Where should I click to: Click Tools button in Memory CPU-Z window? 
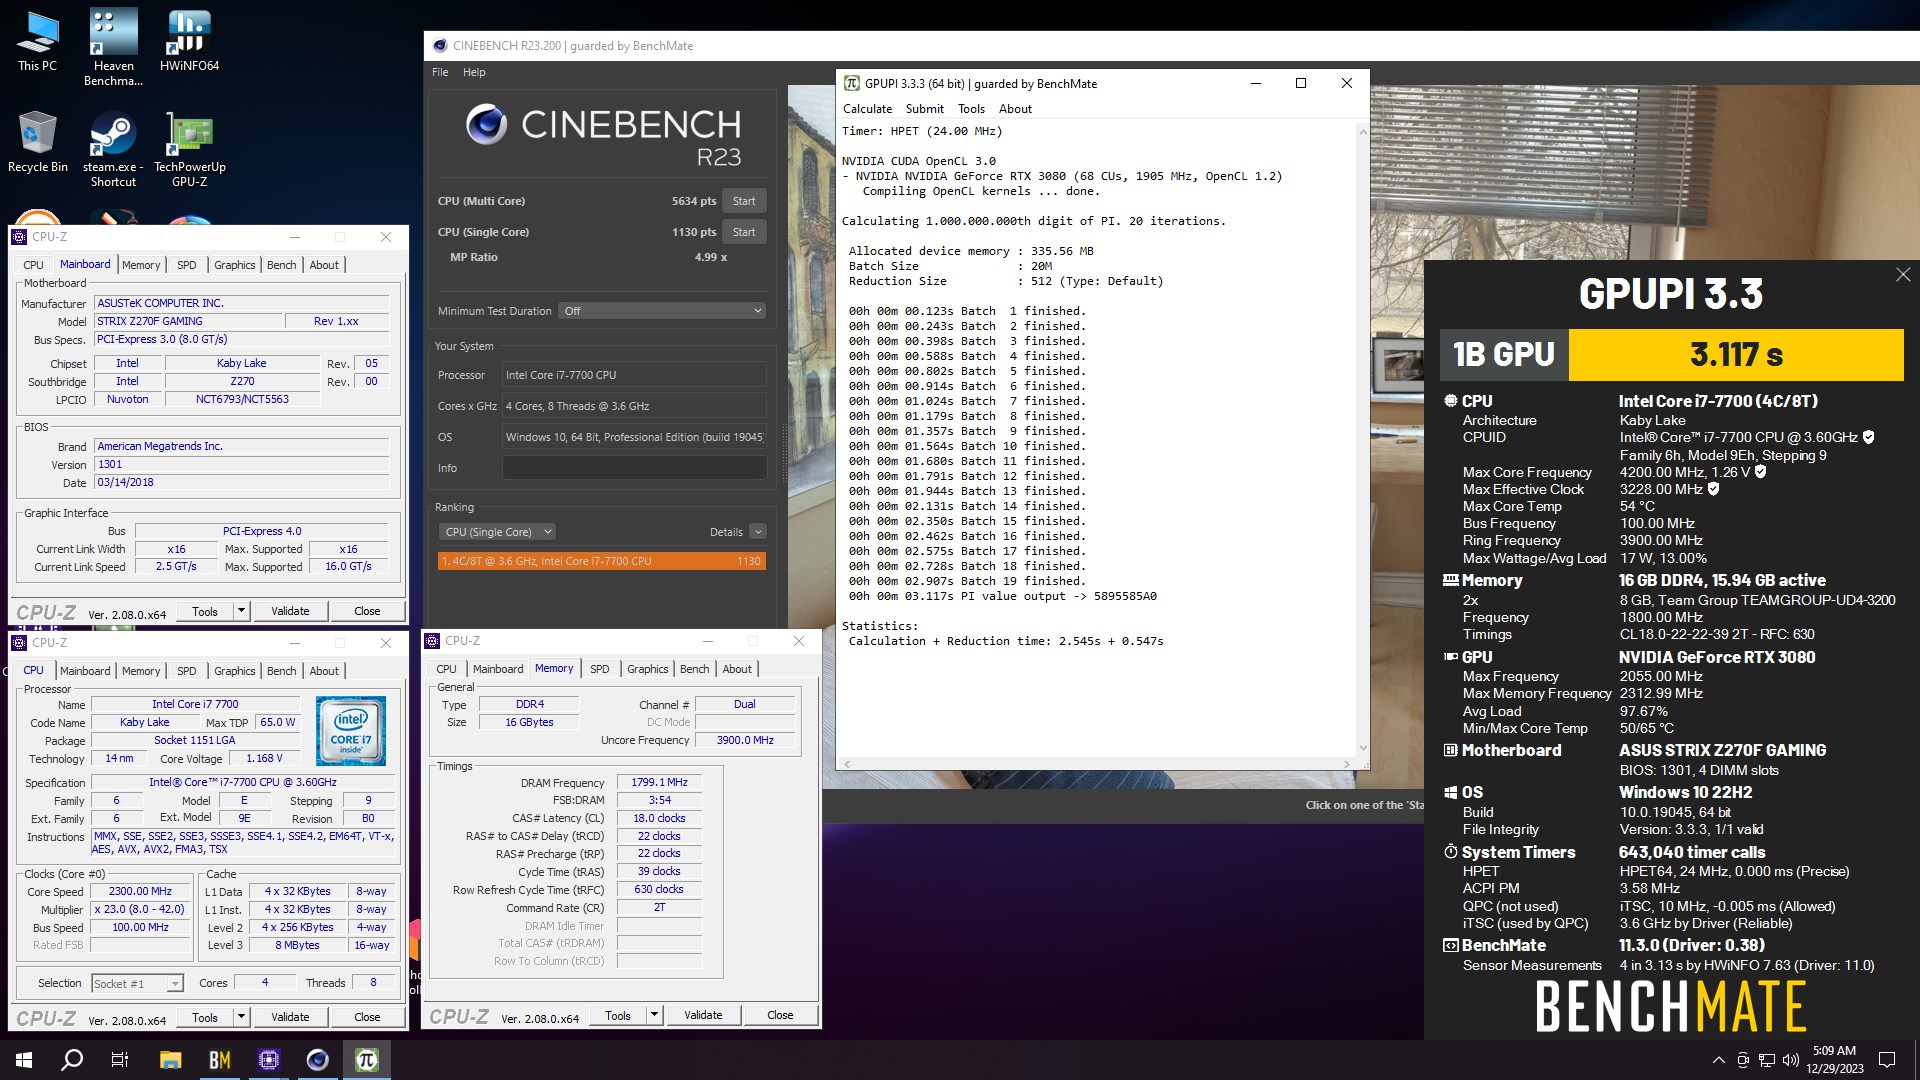point(618,1015)
